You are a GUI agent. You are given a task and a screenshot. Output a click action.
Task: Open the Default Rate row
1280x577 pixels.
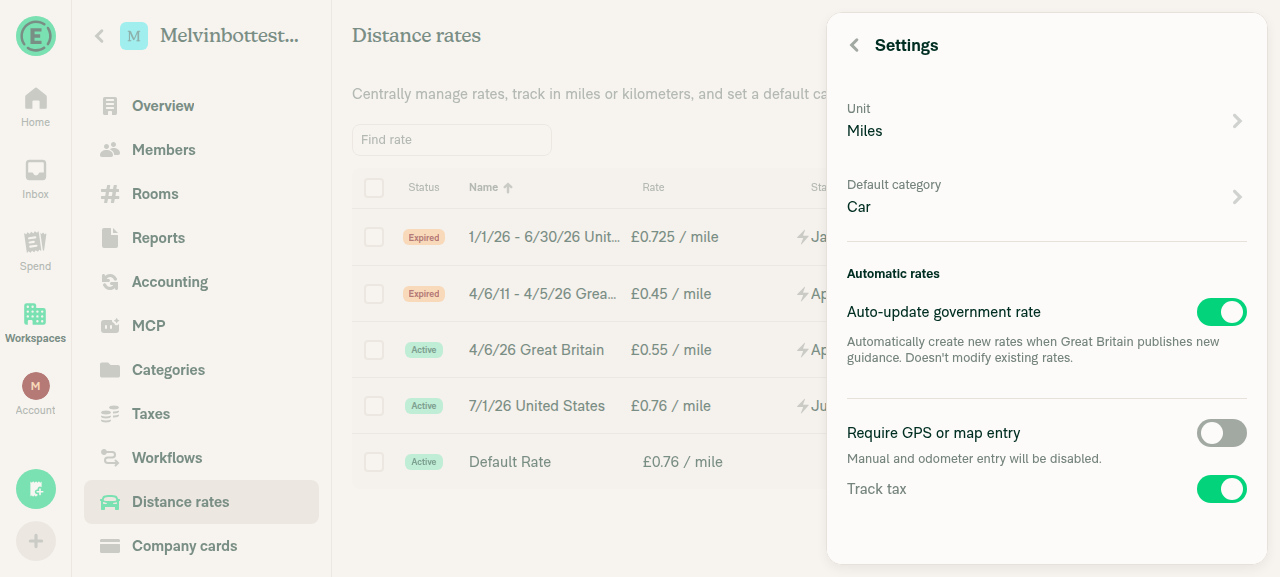590,462
